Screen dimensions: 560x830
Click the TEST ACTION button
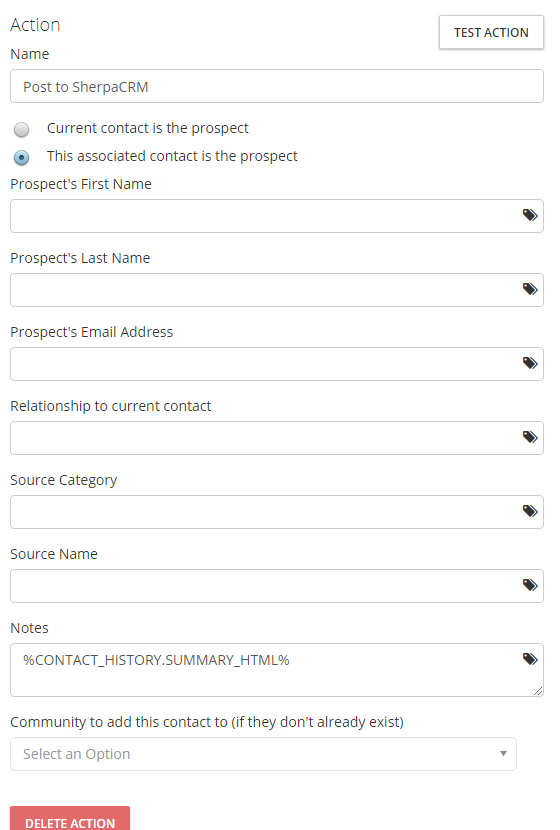[x=491, y=32]
